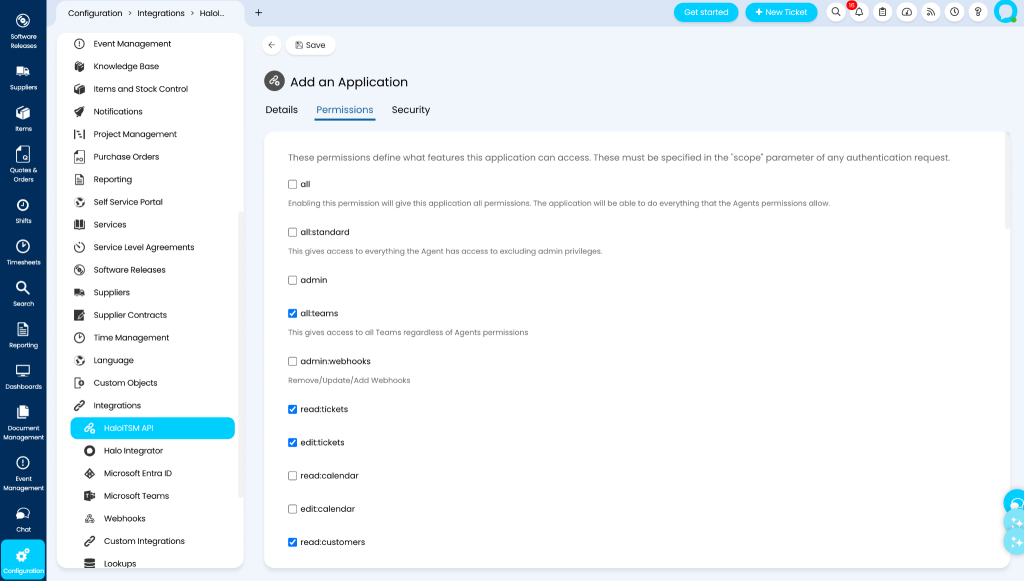The height and width of the screenshot is (581, 1024).
Task: Uncheck the all:teams permission
Action: point(293,313)
